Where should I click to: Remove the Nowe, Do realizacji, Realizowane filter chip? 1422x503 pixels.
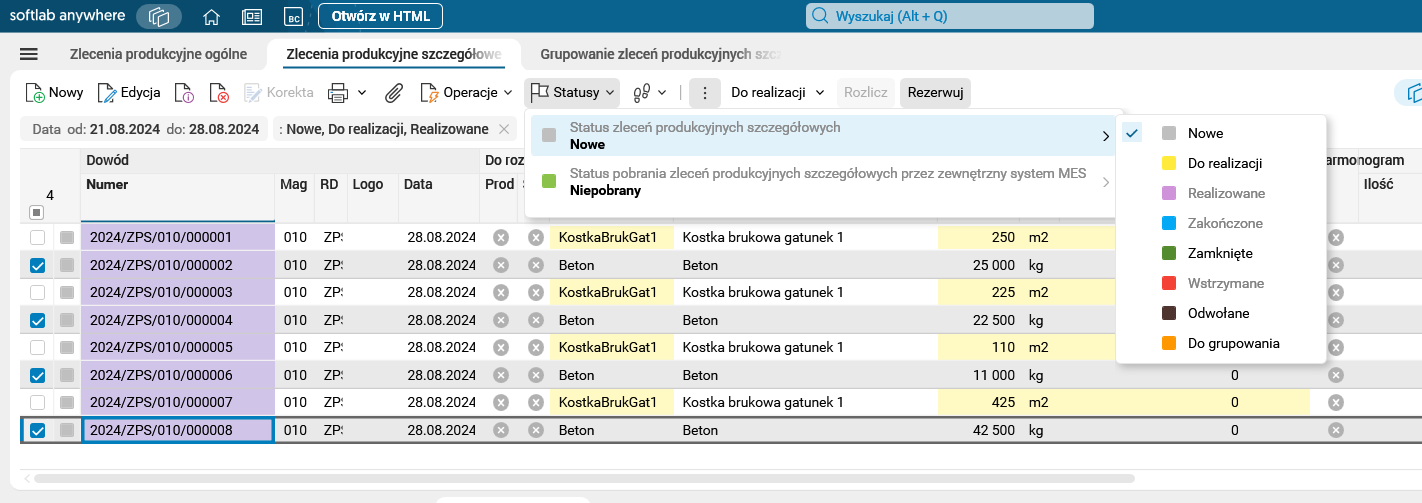[503, 129]
